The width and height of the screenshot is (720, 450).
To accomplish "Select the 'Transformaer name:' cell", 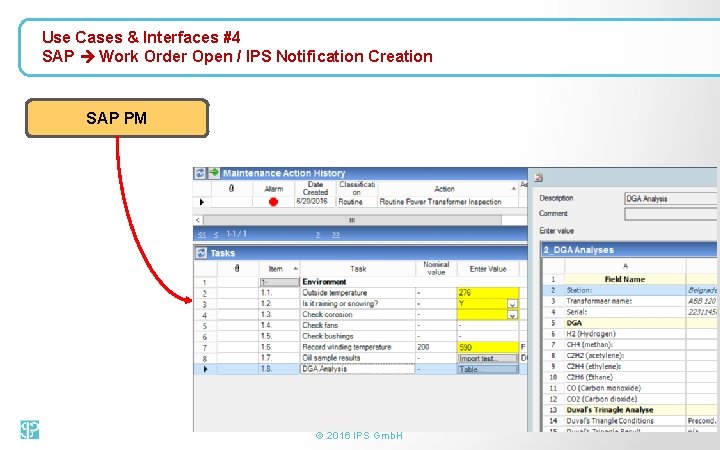I will [625, 301].
